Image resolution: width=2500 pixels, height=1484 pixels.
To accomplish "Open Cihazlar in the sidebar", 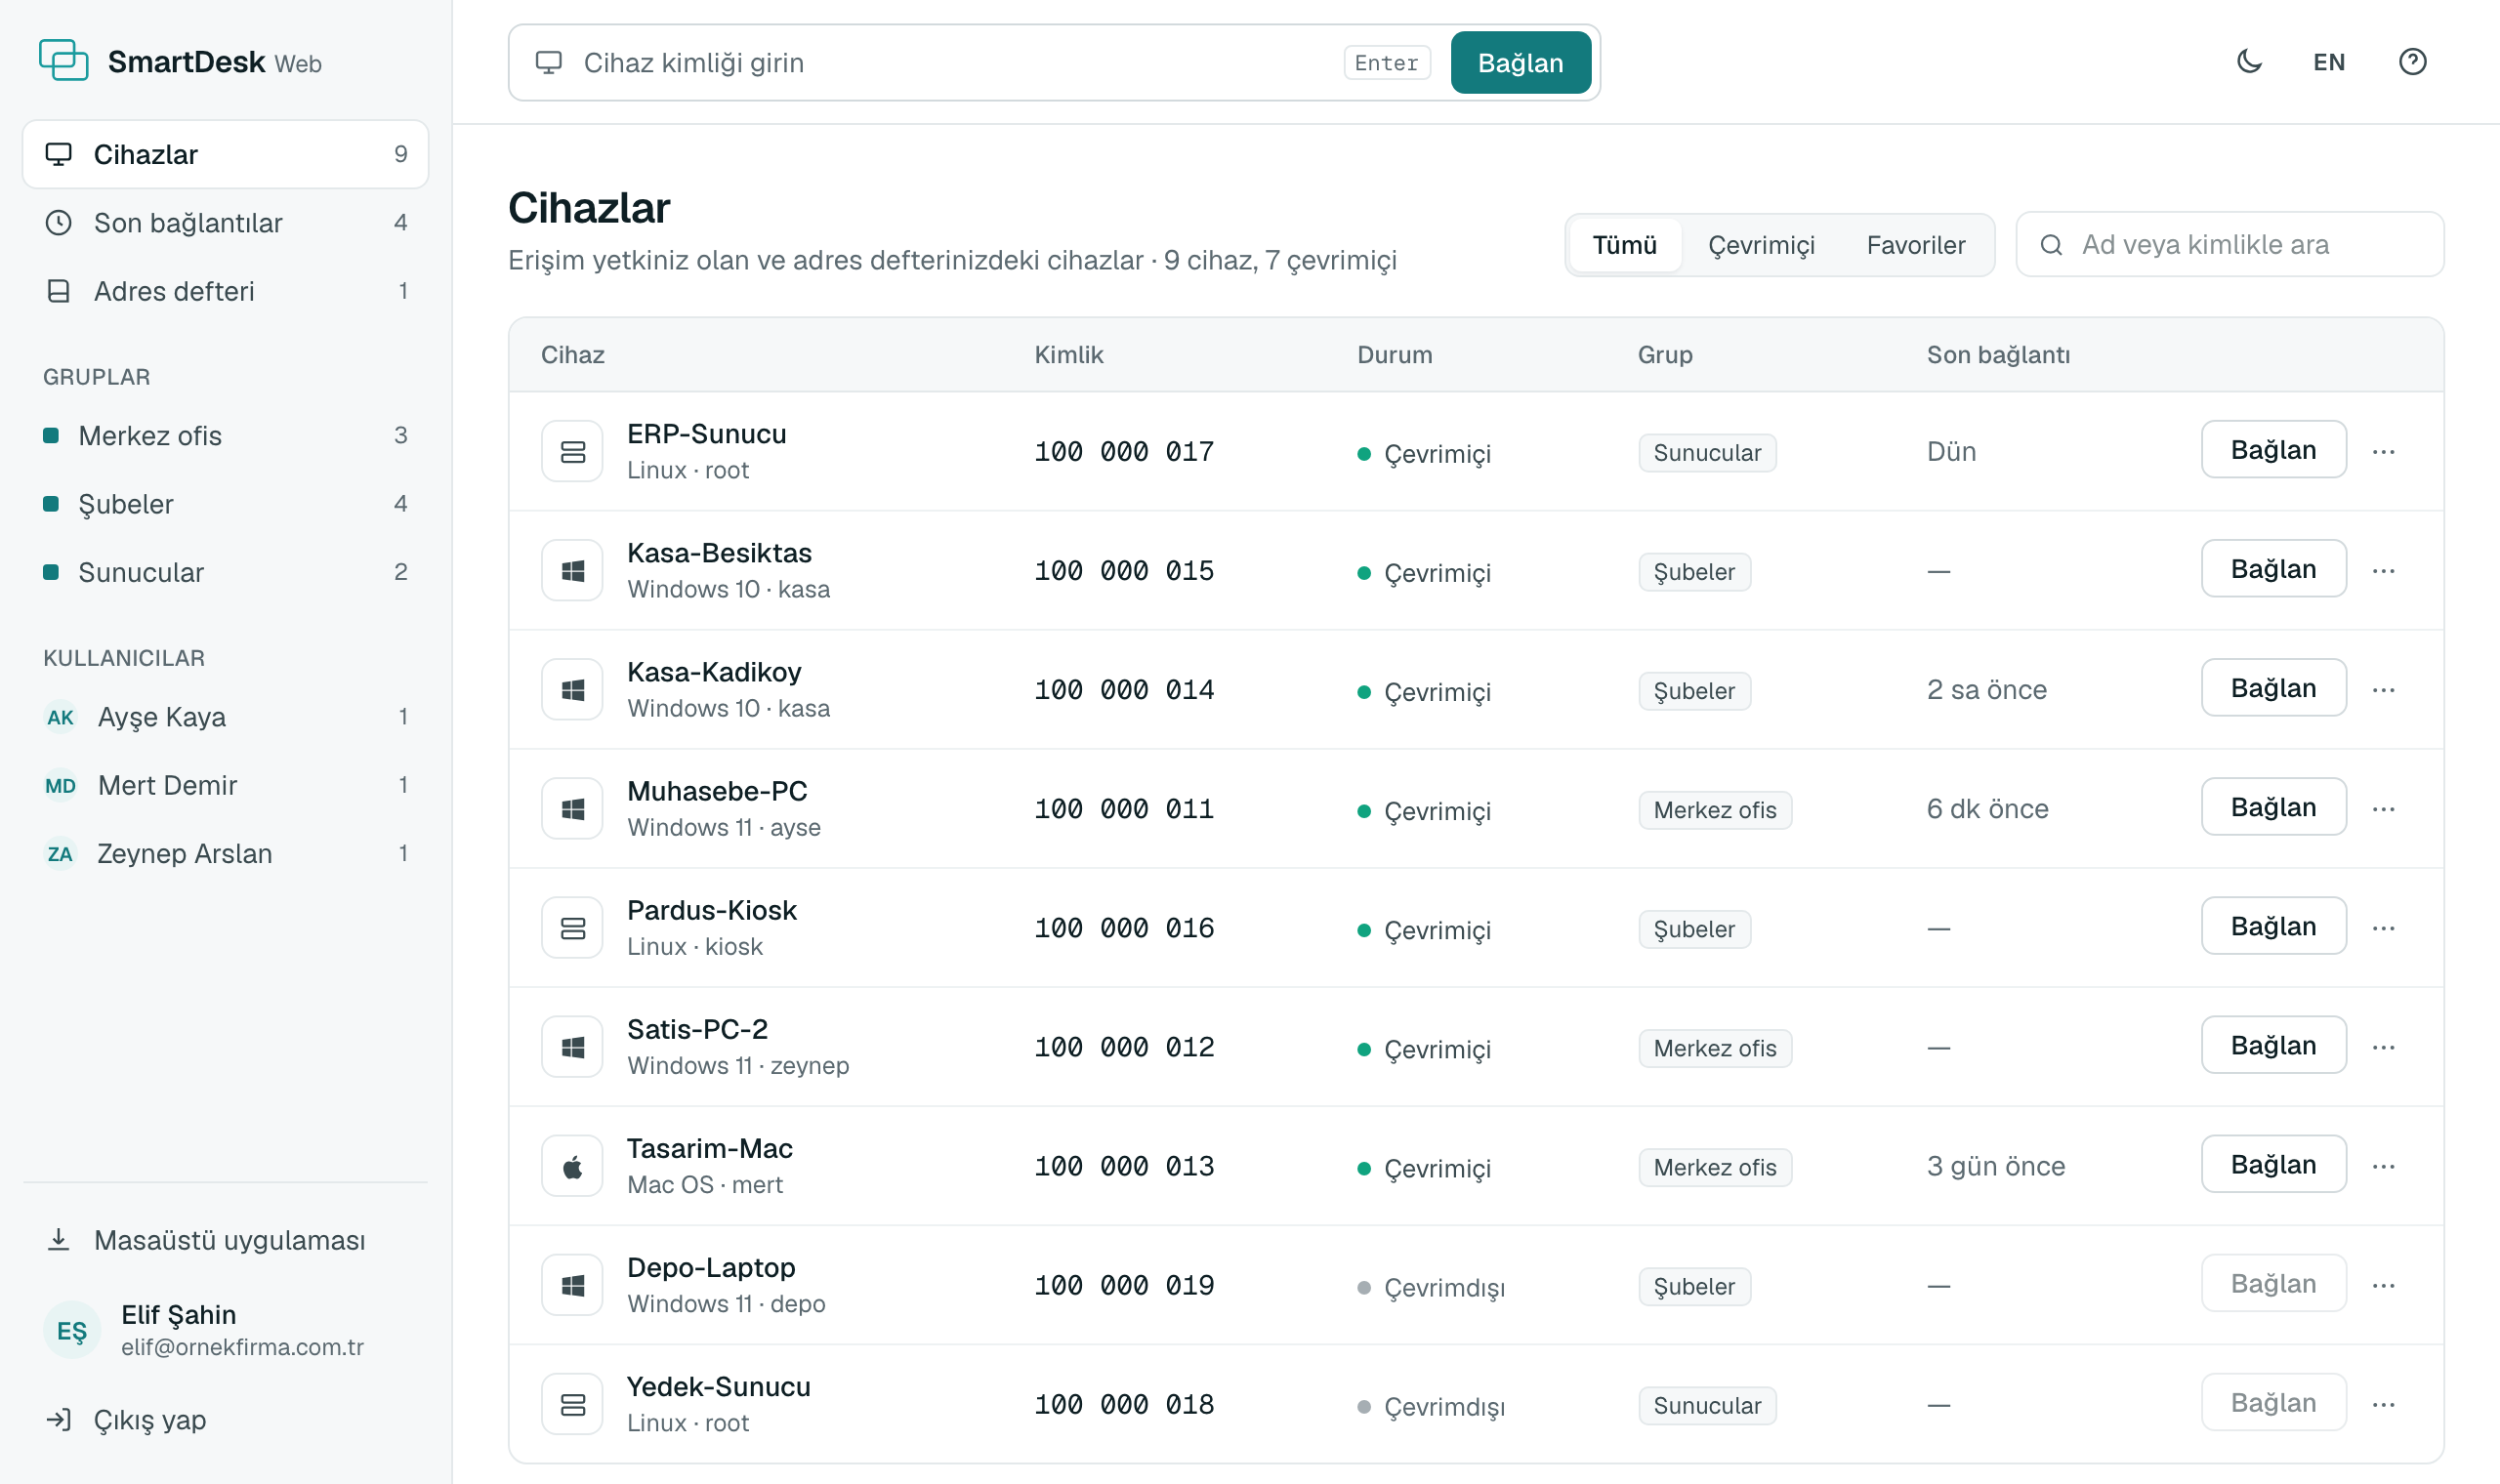I will 225,154.
